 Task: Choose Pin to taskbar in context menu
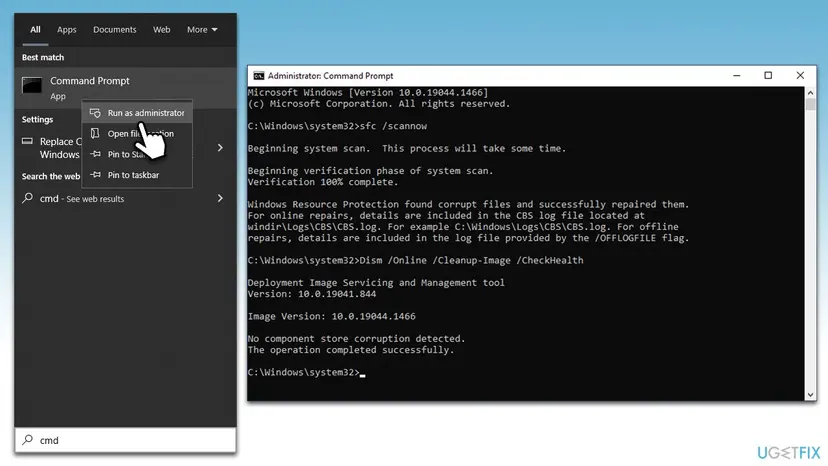137,175
